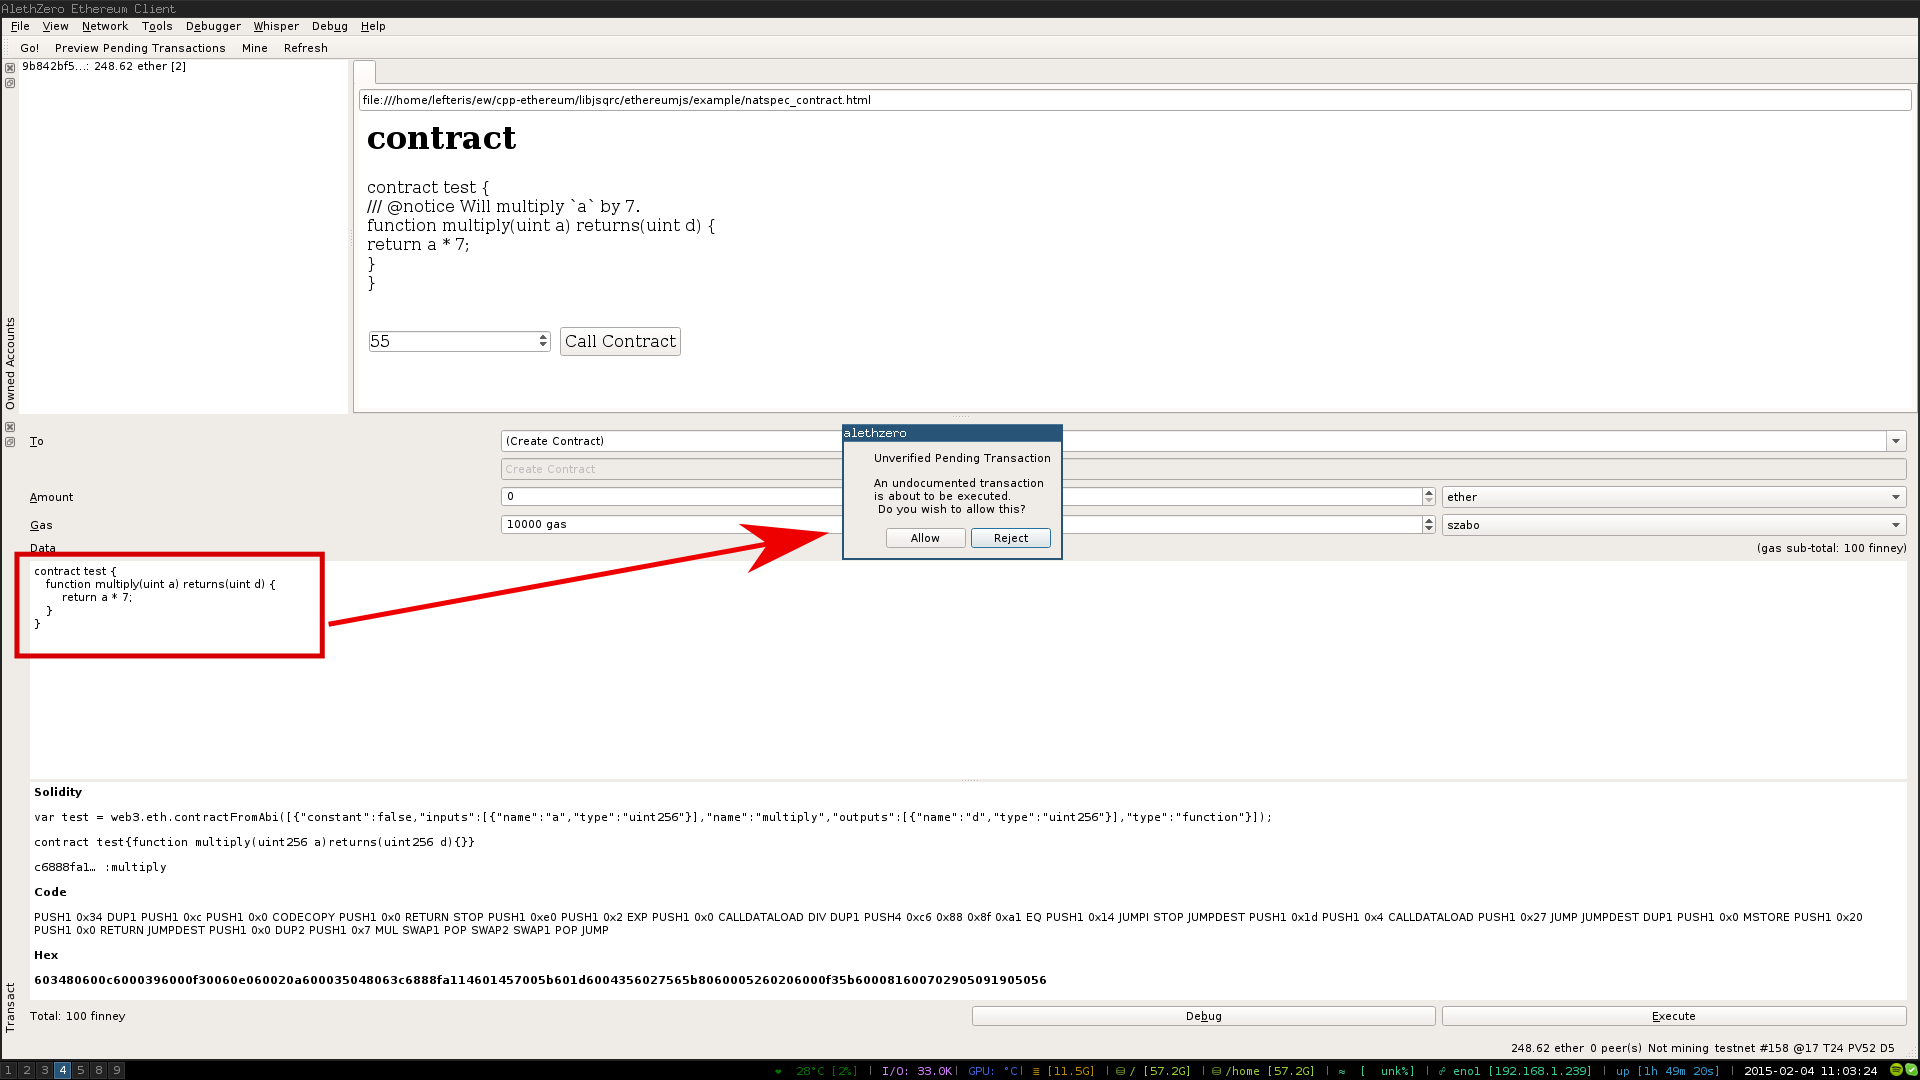This screenshot has height=1080, width=1920.
Task: Click Preview Pending Transactions toolbar item
Action: (x=140, y=48)
